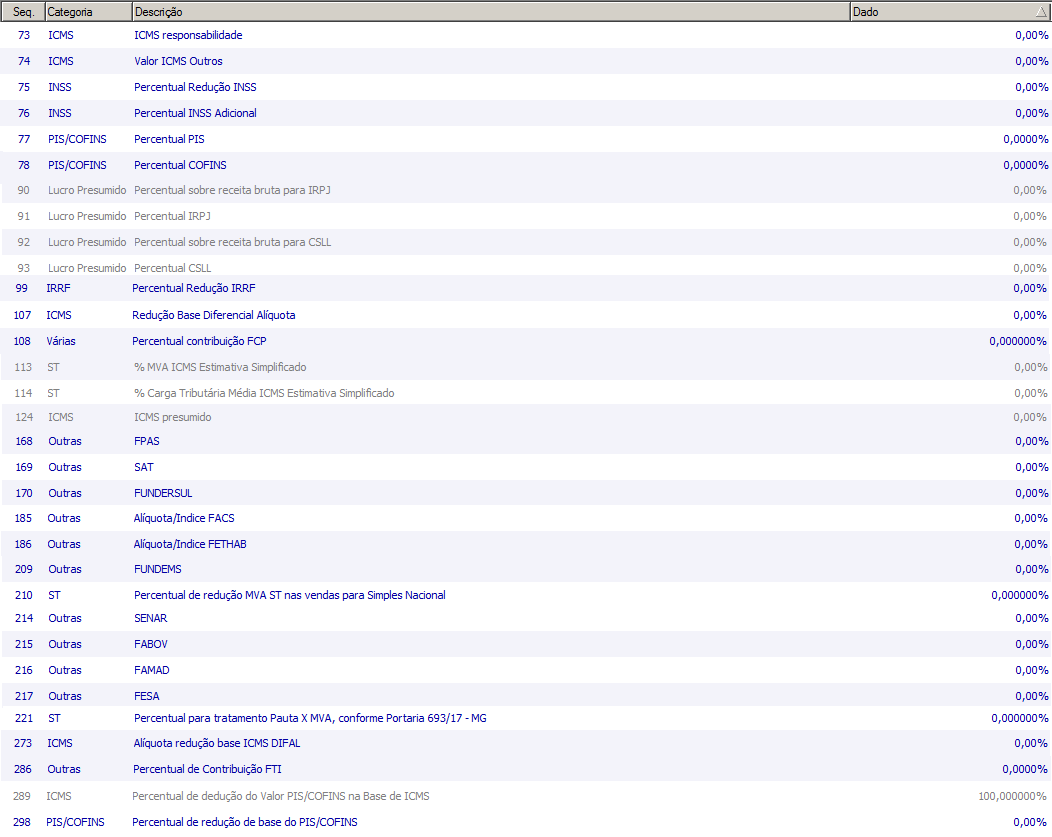
Task: Select row 'Valor ICMS Outros'
Action: [x=526, y=61]
